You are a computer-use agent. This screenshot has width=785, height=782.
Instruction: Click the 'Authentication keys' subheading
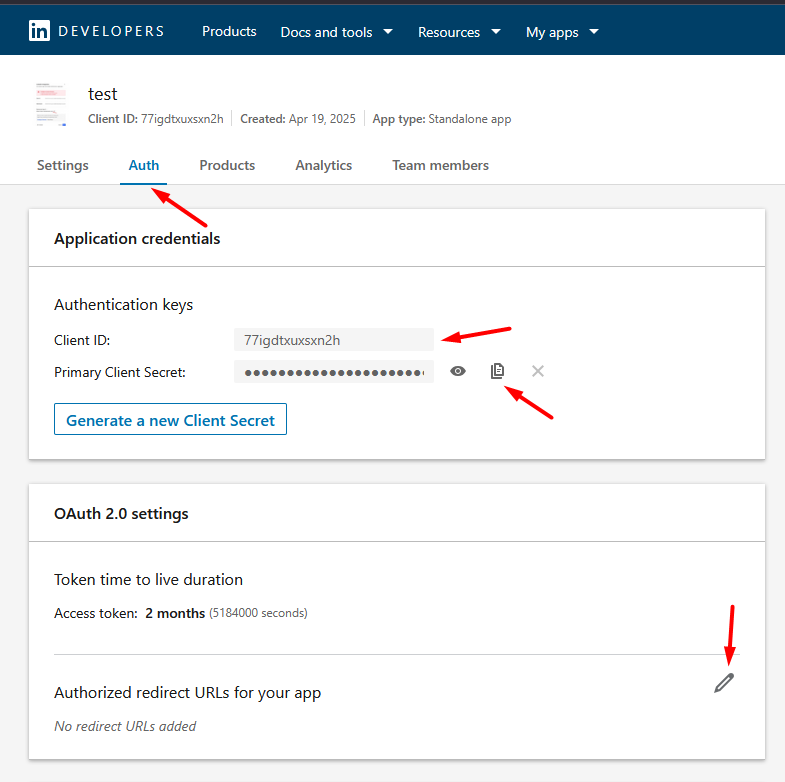click(124, 304)
